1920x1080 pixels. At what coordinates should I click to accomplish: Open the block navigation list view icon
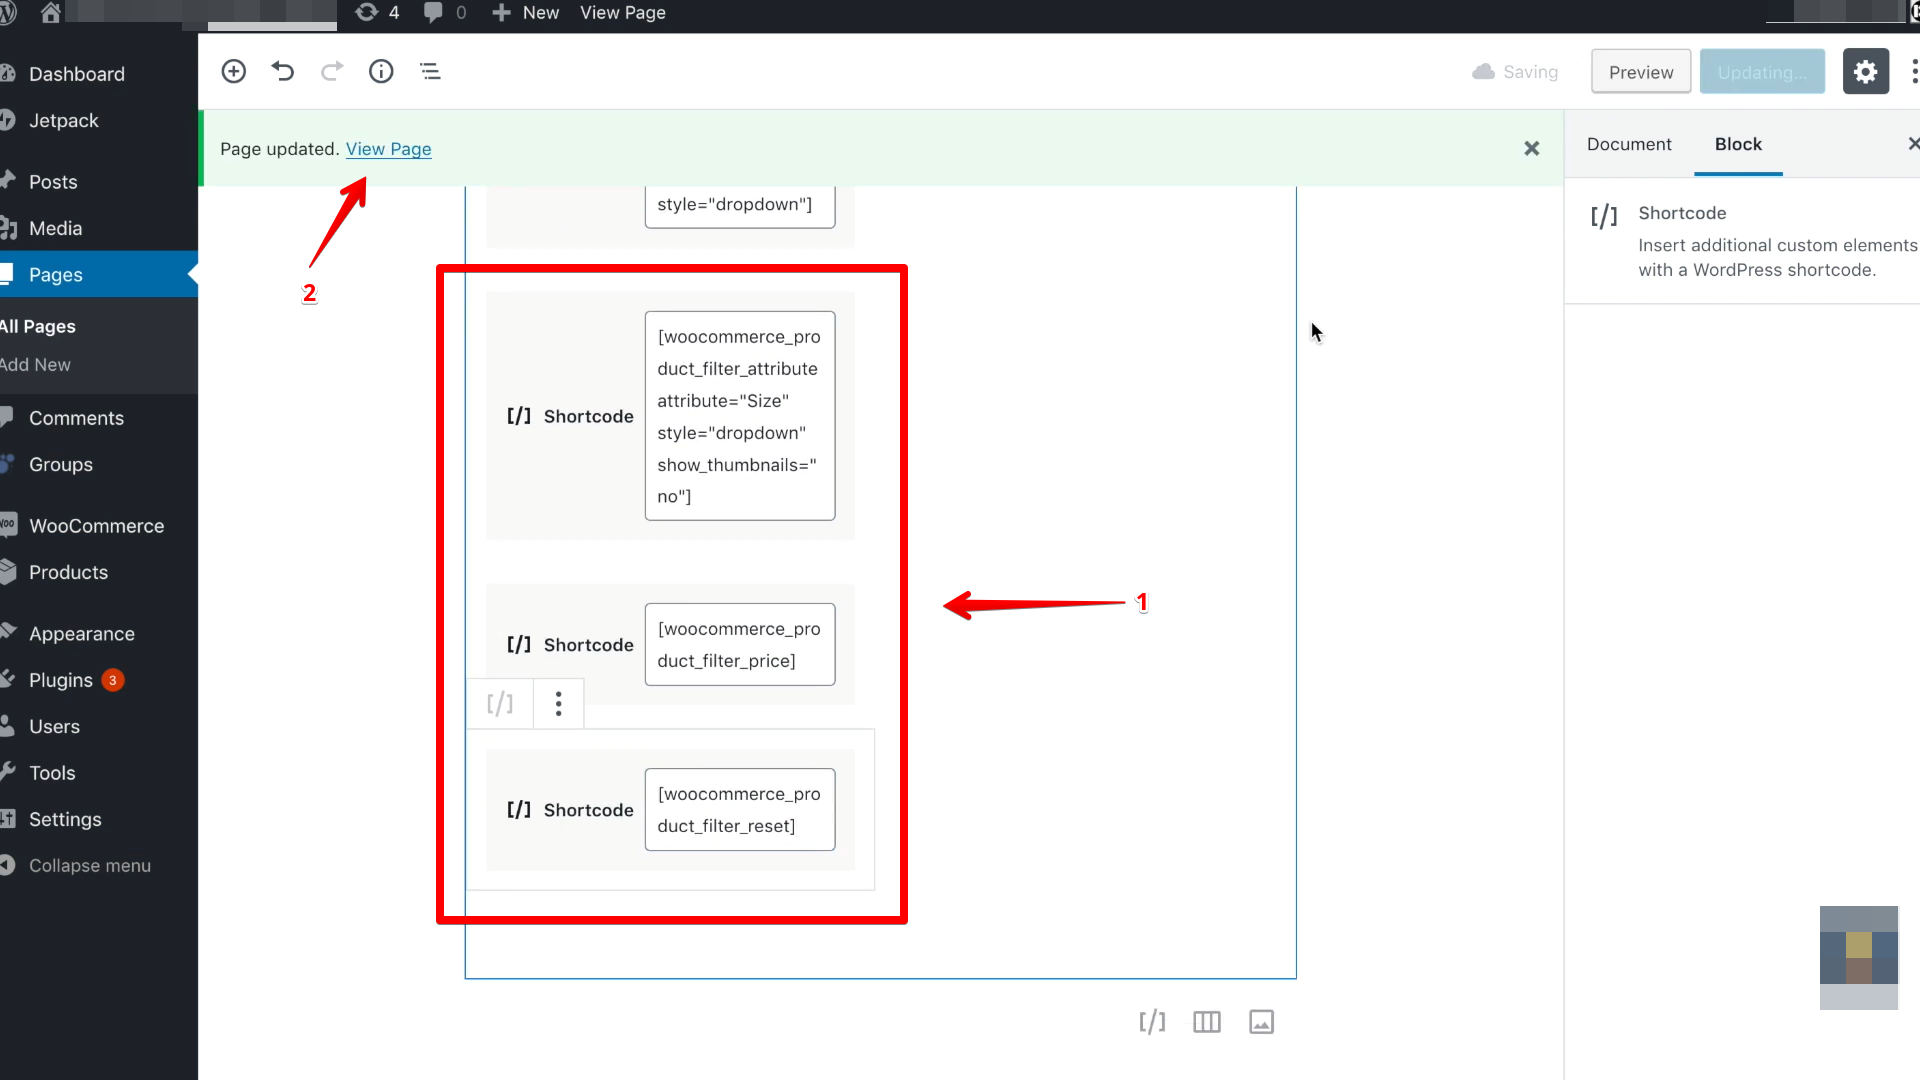[x=430, y=71]
